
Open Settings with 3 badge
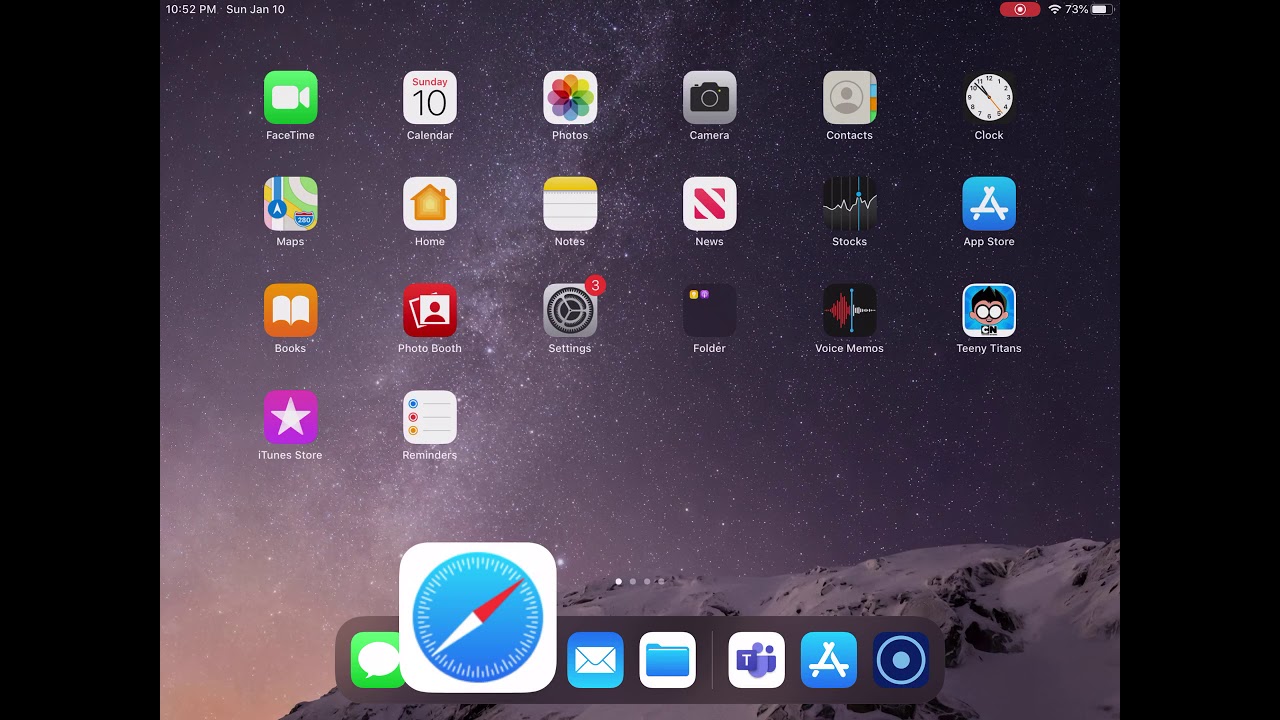click(570, 311)
